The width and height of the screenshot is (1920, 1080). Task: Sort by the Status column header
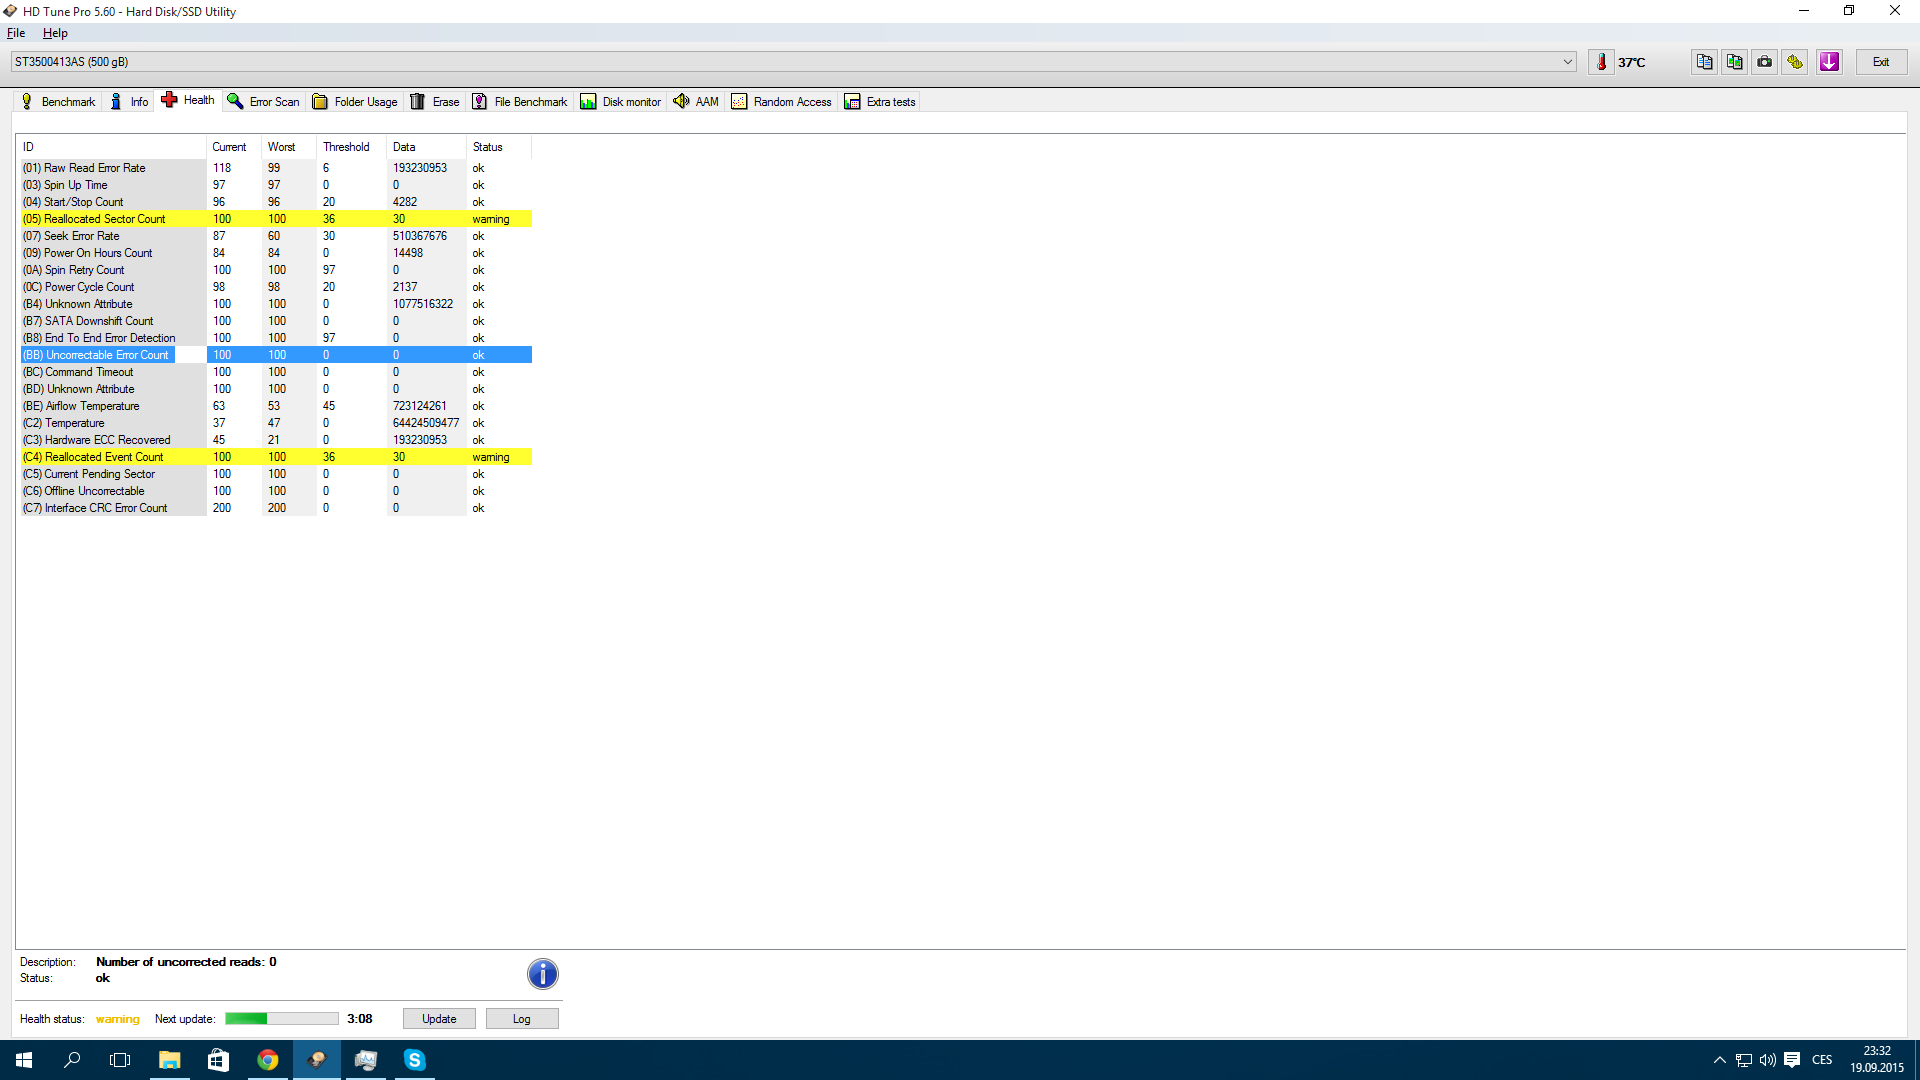click(499, 147)
